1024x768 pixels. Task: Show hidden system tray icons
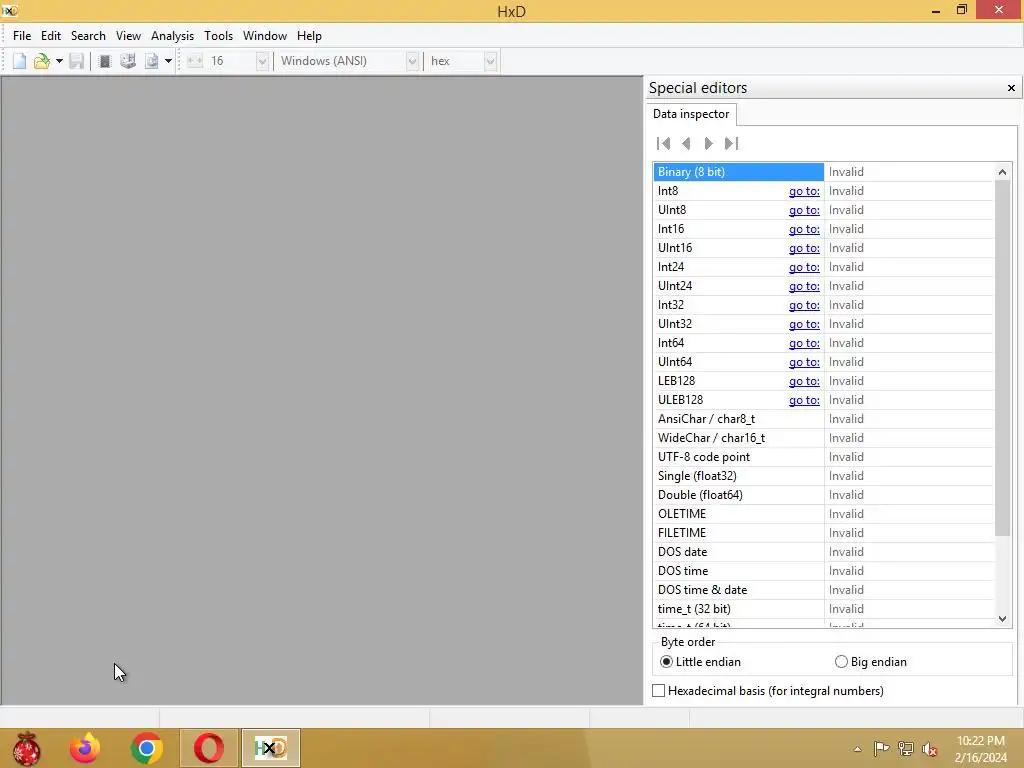click(857, 749)
